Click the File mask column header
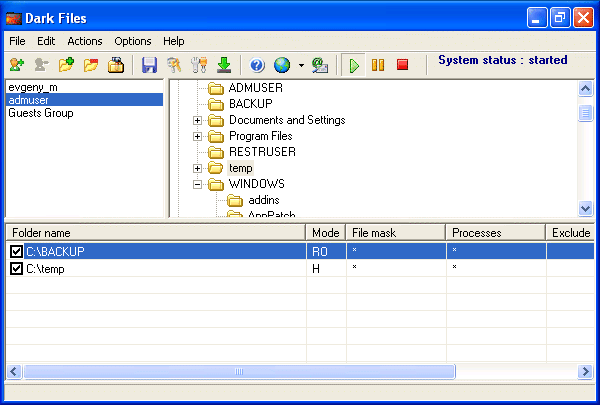The image size is (600, 405). tap(396, 233)
